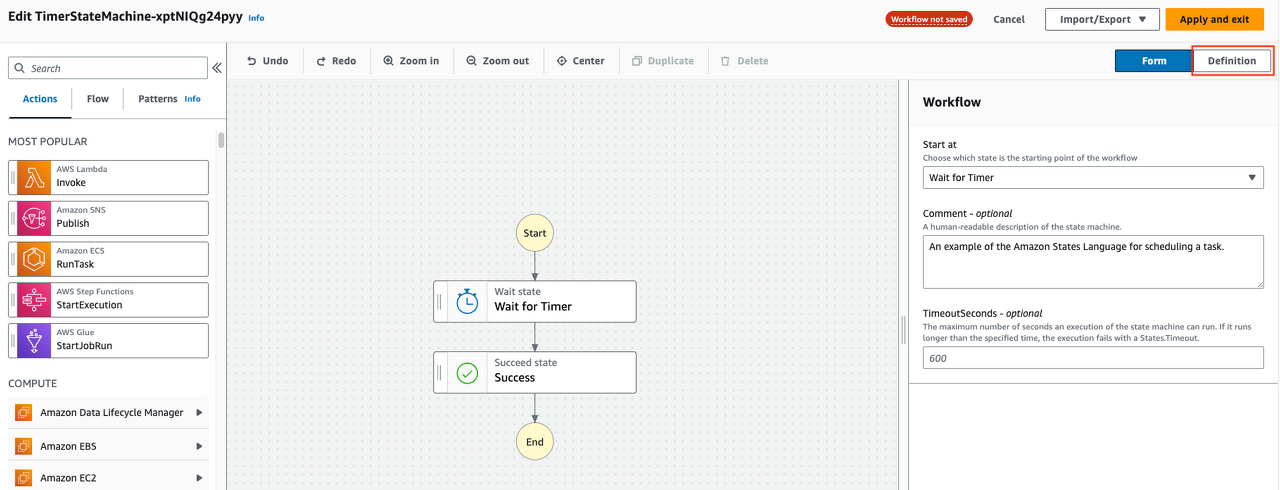The image size is (1280, 490).
Task: Click the Workflow panel heading
Action: click(x=952, y=102)
